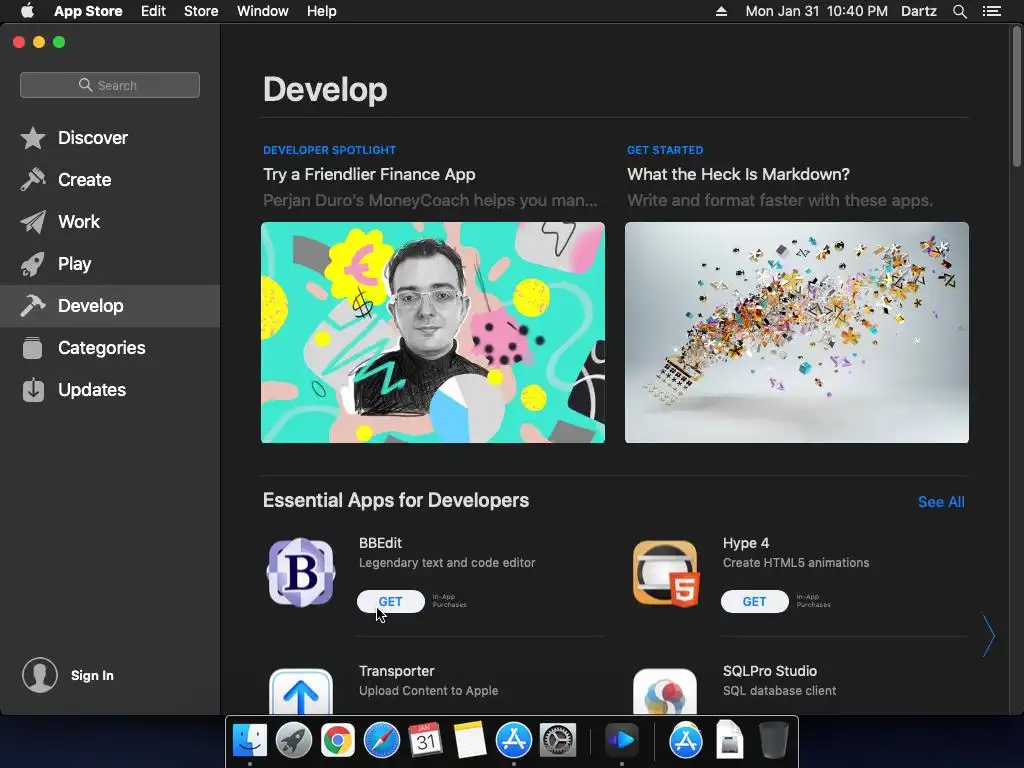Viewport: 1024px width, 768px height.
Task: Open the Categories icon in sidebar
Action: tap(33, 348)
